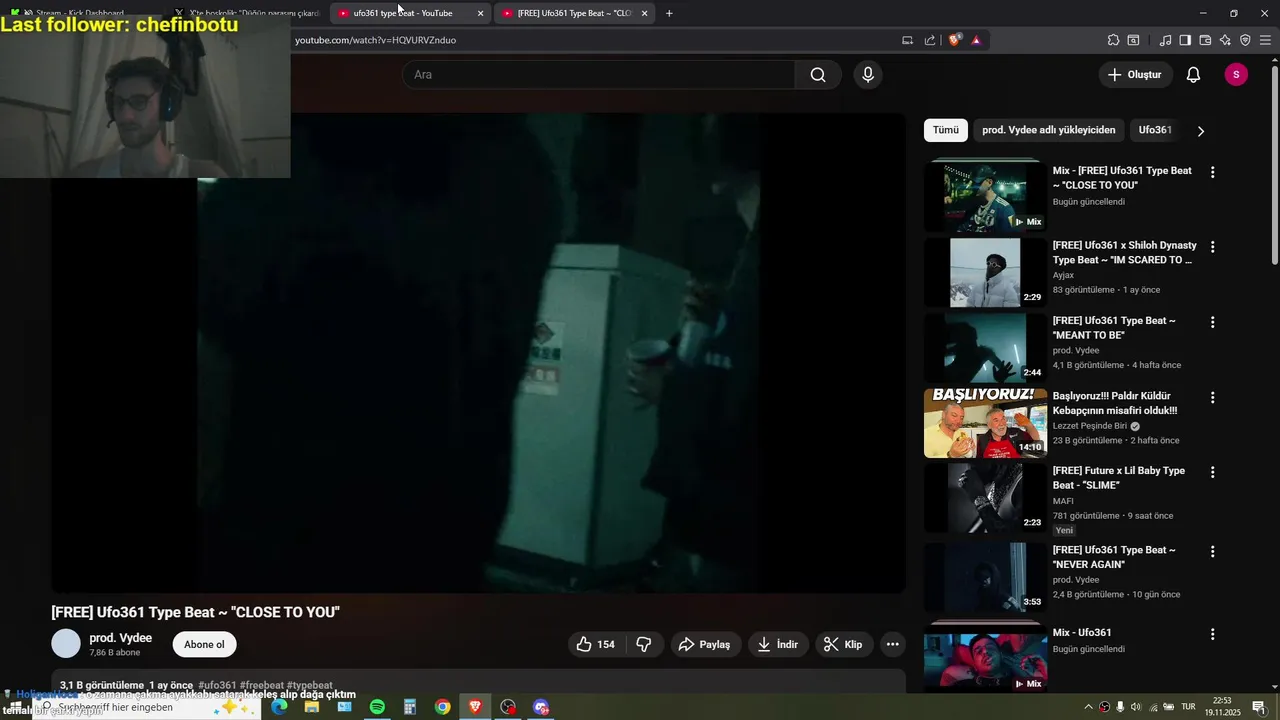Open options for Future x Lil Baby SLIME

pyautogui.click(x=1213, y=472)
